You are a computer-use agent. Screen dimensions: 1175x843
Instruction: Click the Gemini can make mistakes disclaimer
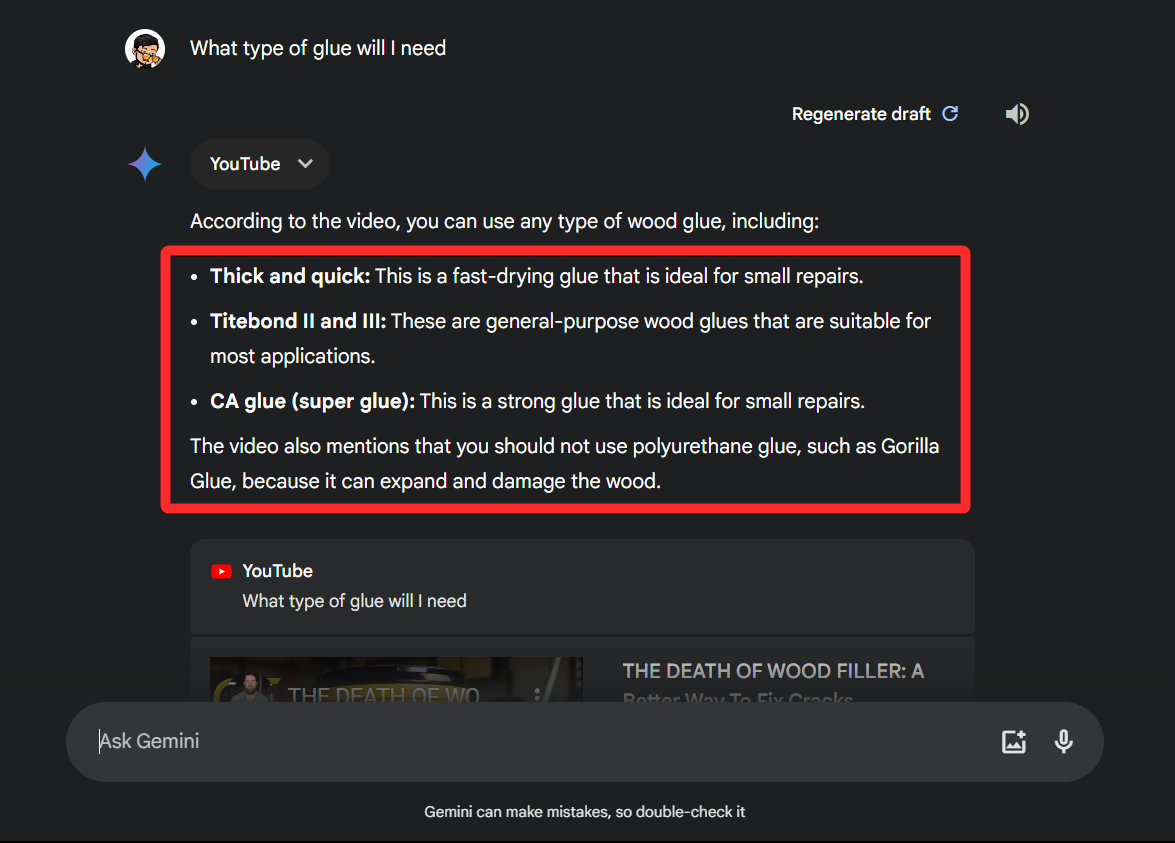(x=585, y=812)
